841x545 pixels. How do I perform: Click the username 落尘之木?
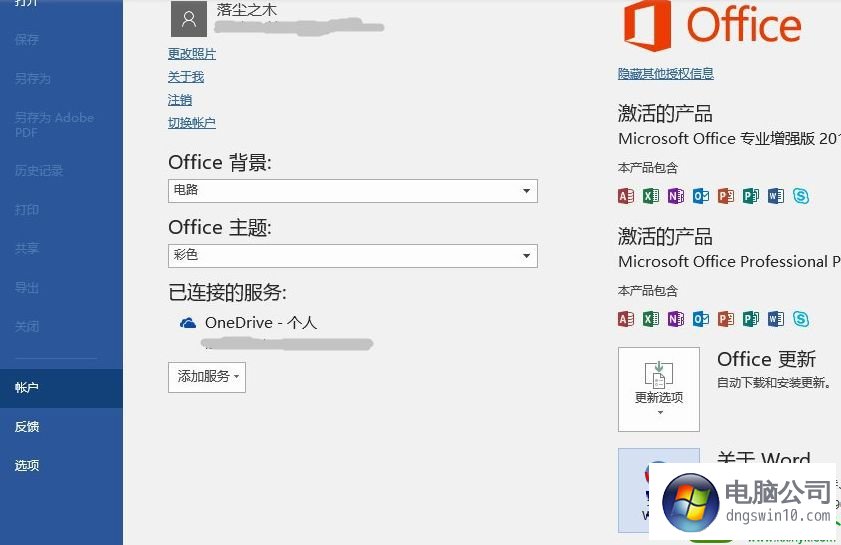[247, 9]
